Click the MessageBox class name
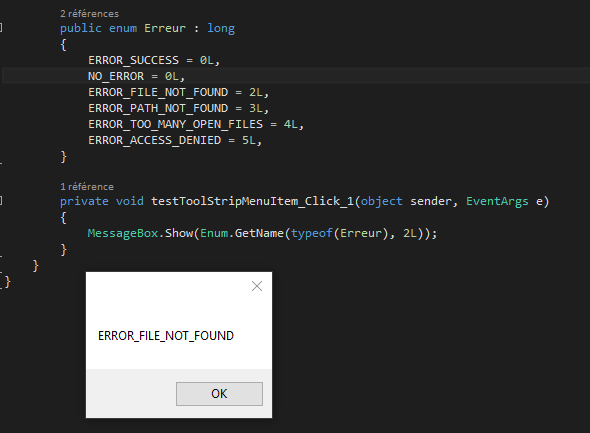 pyautogui.click(x=123, y=233)
